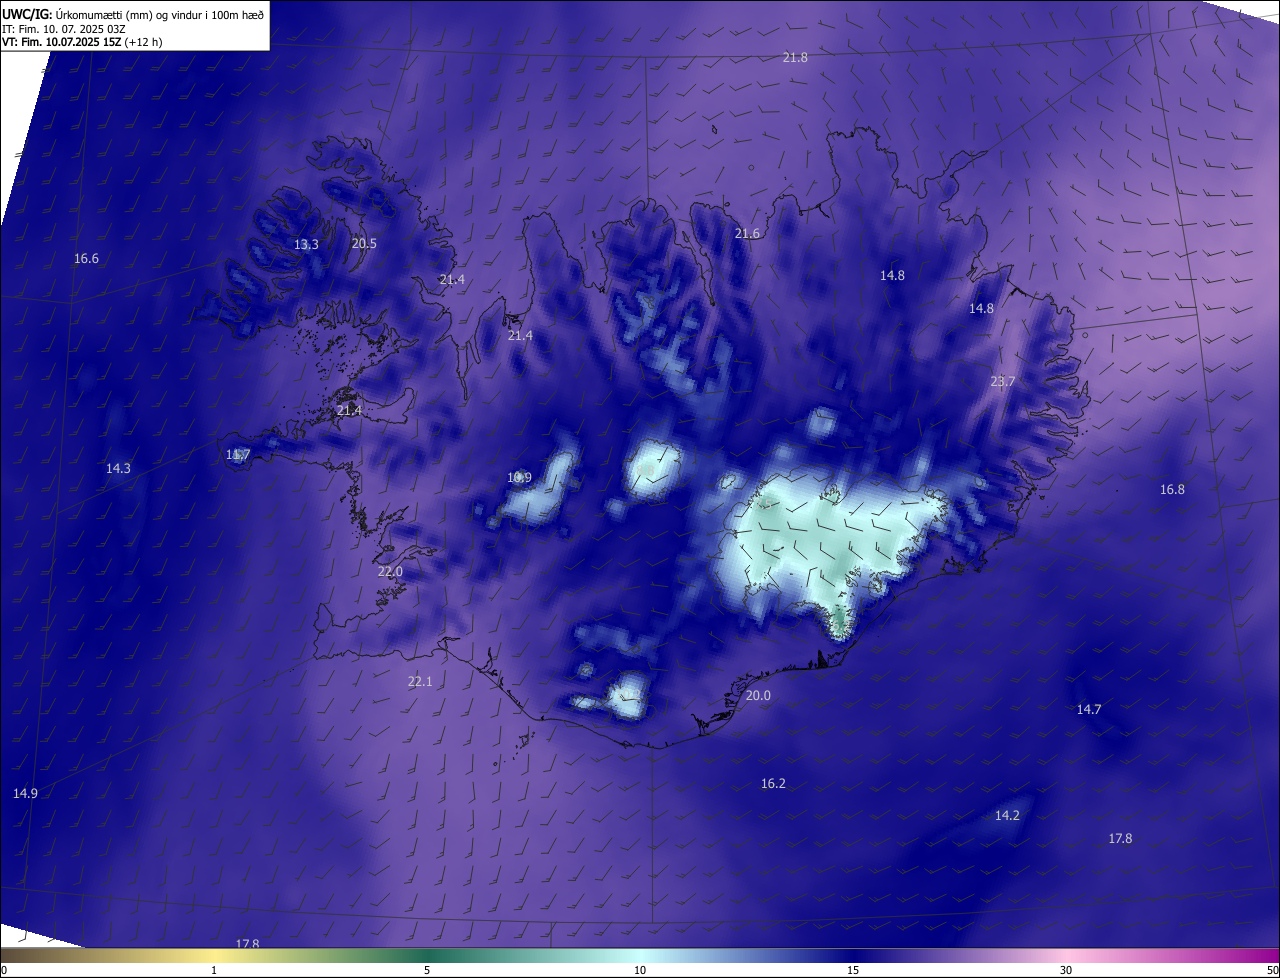Click the 21.6 value label
1280x978 pixels.
point(747,234)
